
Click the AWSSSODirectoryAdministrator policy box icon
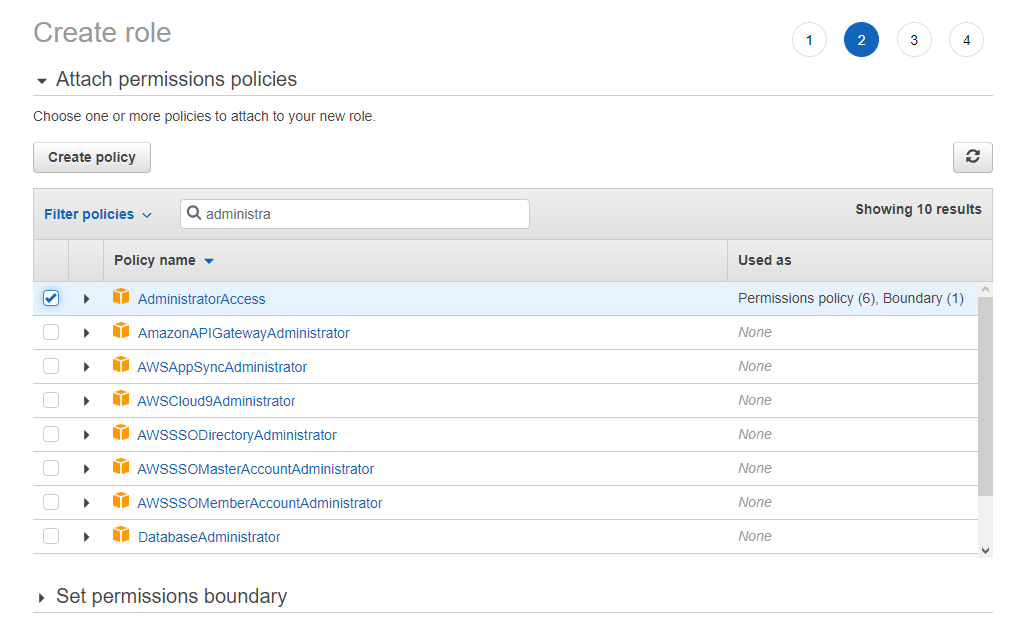pos(121,432)
